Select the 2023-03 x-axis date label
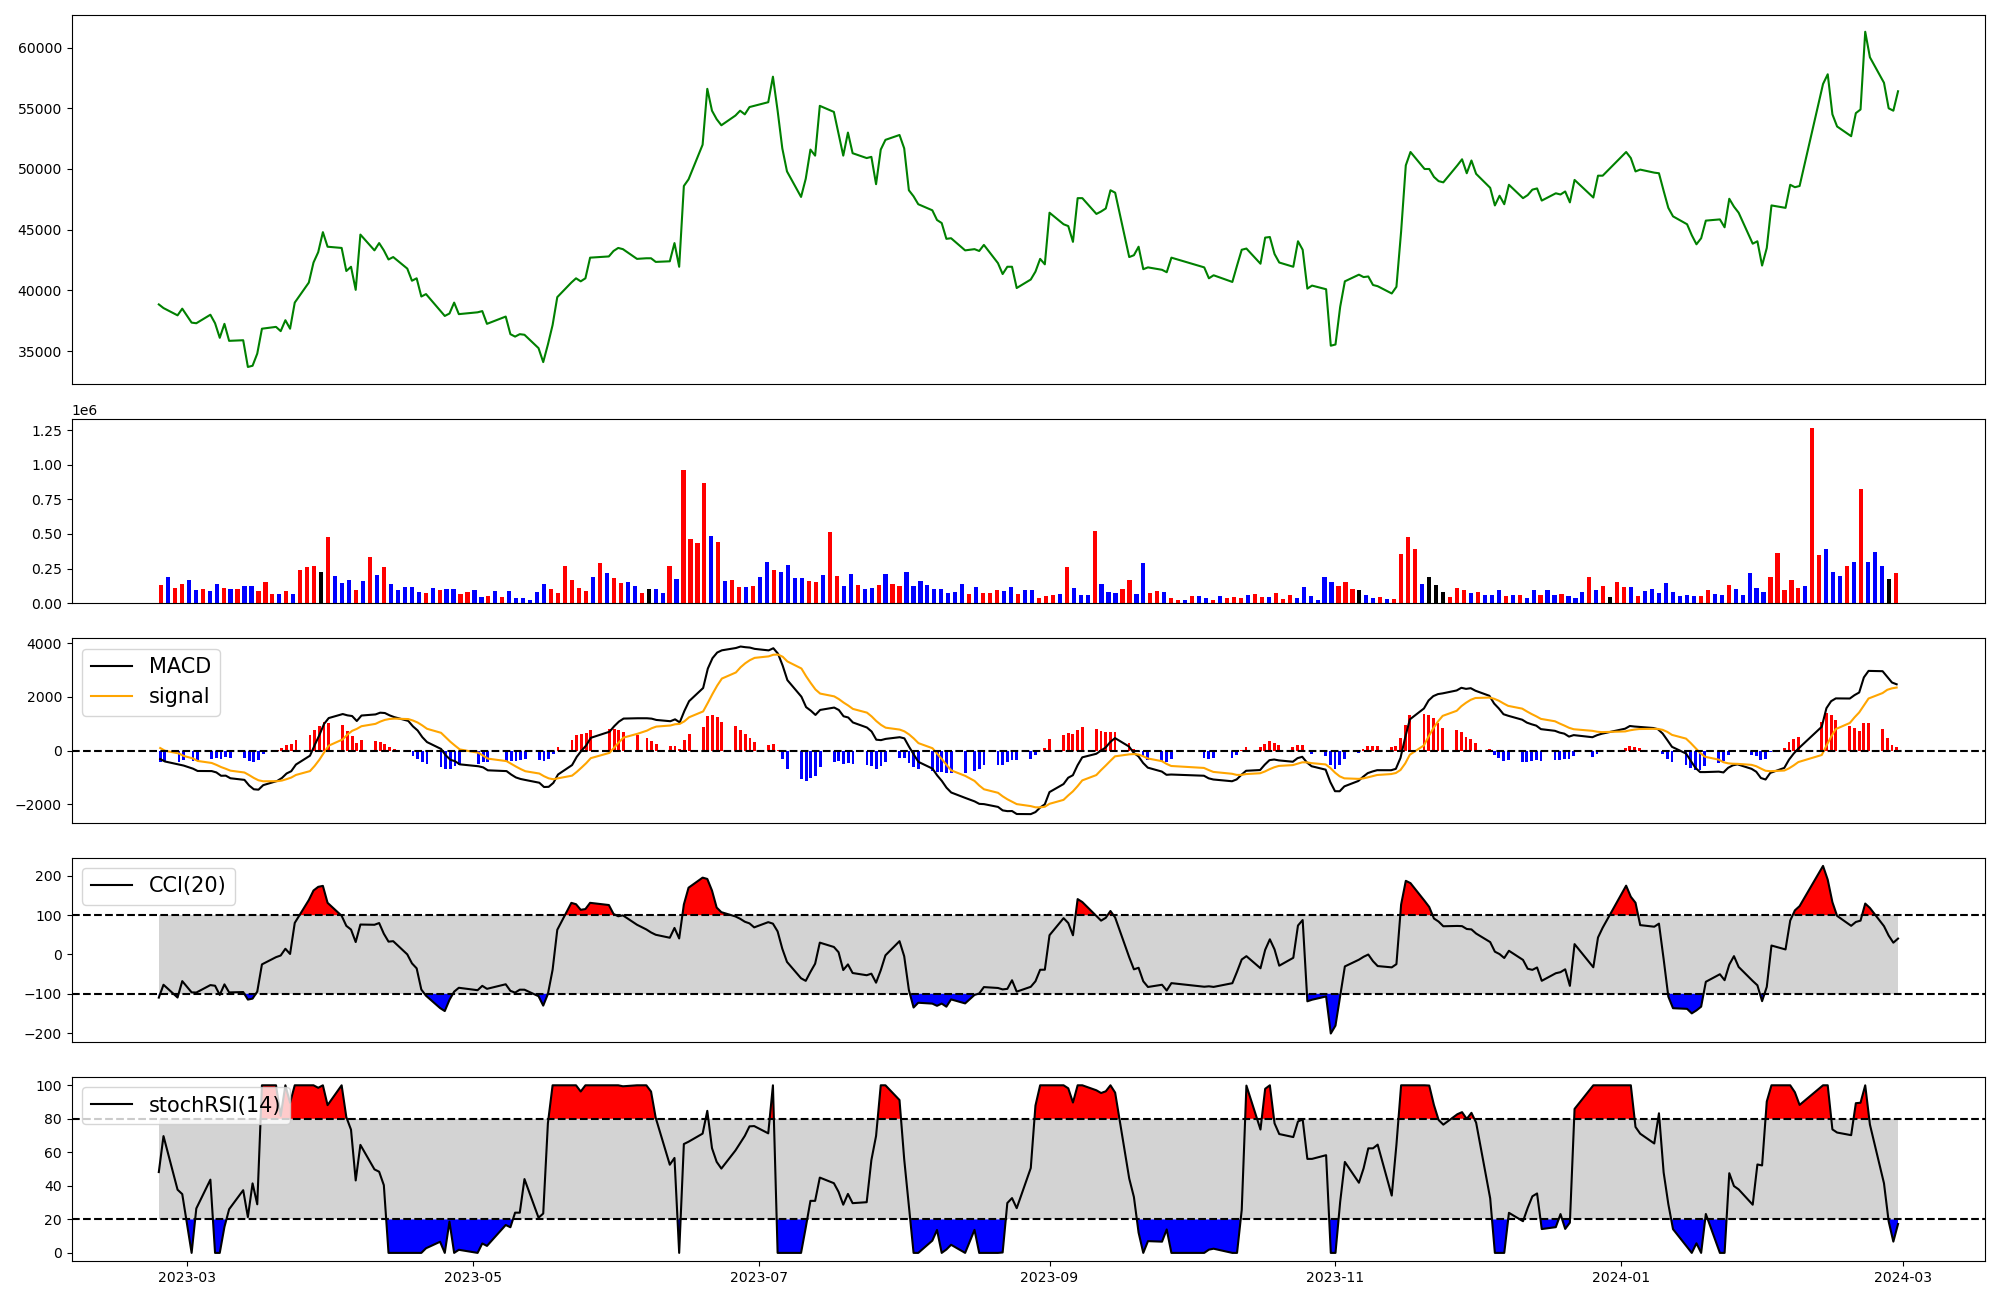Image resolution: width=2000 pixels, height=1300 pixels. click(187, 1277)
